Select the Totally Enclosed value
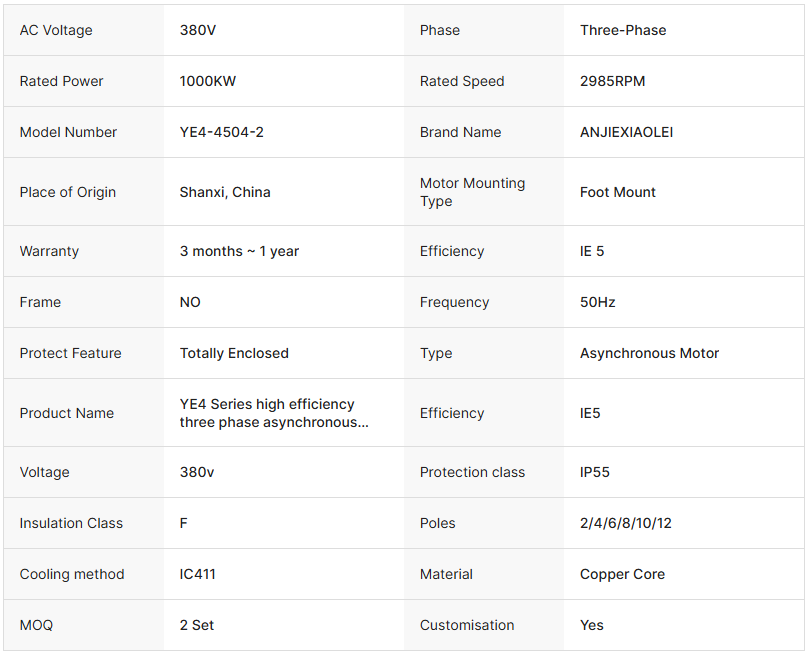The height and width of the screenshot is (661, 810). click(234, 353)
